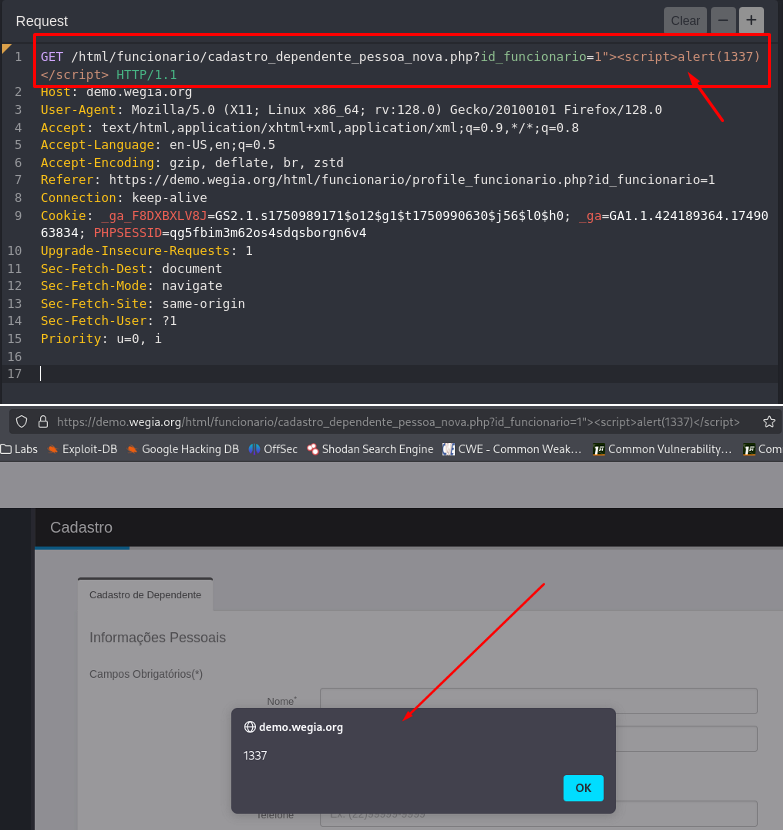Open the CWE - Common Weak... bookmark
Image resolution: width=783 pixels, height=830 pixels.
click(x=512, y=449)
